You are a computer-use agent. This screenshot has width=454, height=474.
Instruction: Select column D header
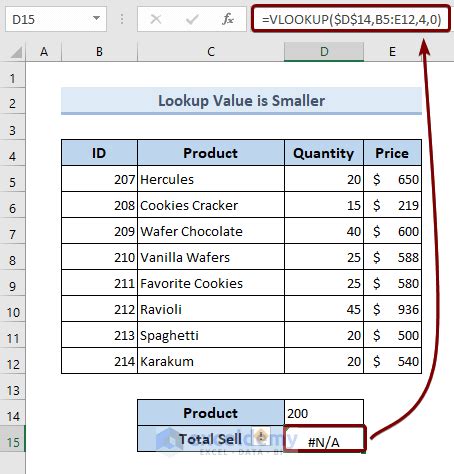pos(324,52)
